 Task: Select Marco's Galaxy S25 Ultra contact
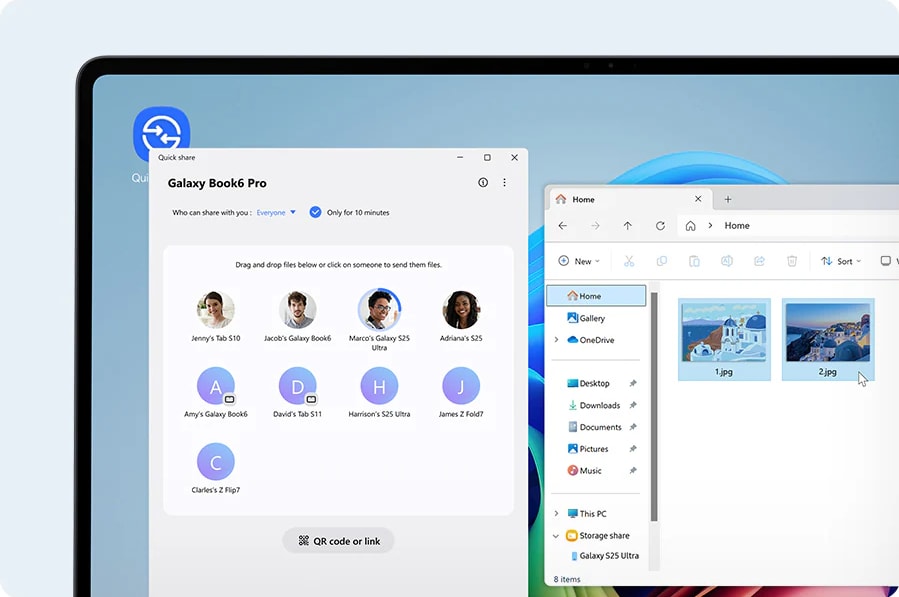(x=379, y=320)
